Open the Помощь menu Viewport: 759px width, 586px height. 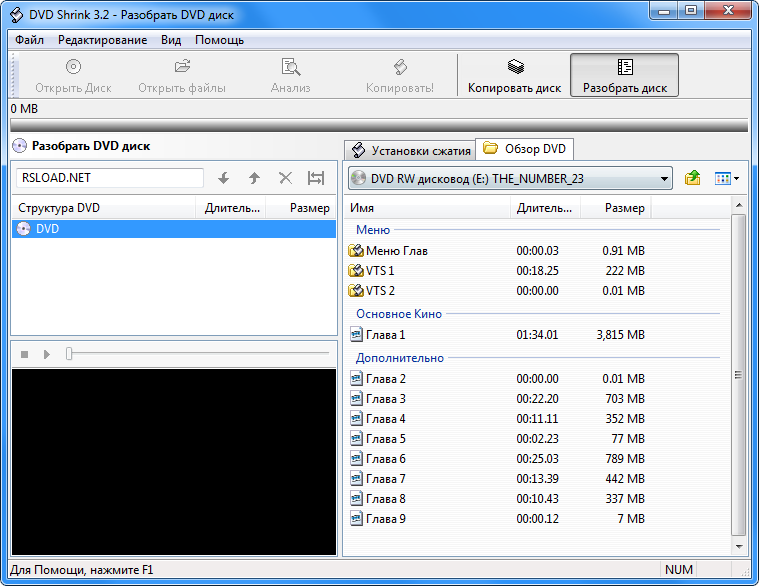219,40
